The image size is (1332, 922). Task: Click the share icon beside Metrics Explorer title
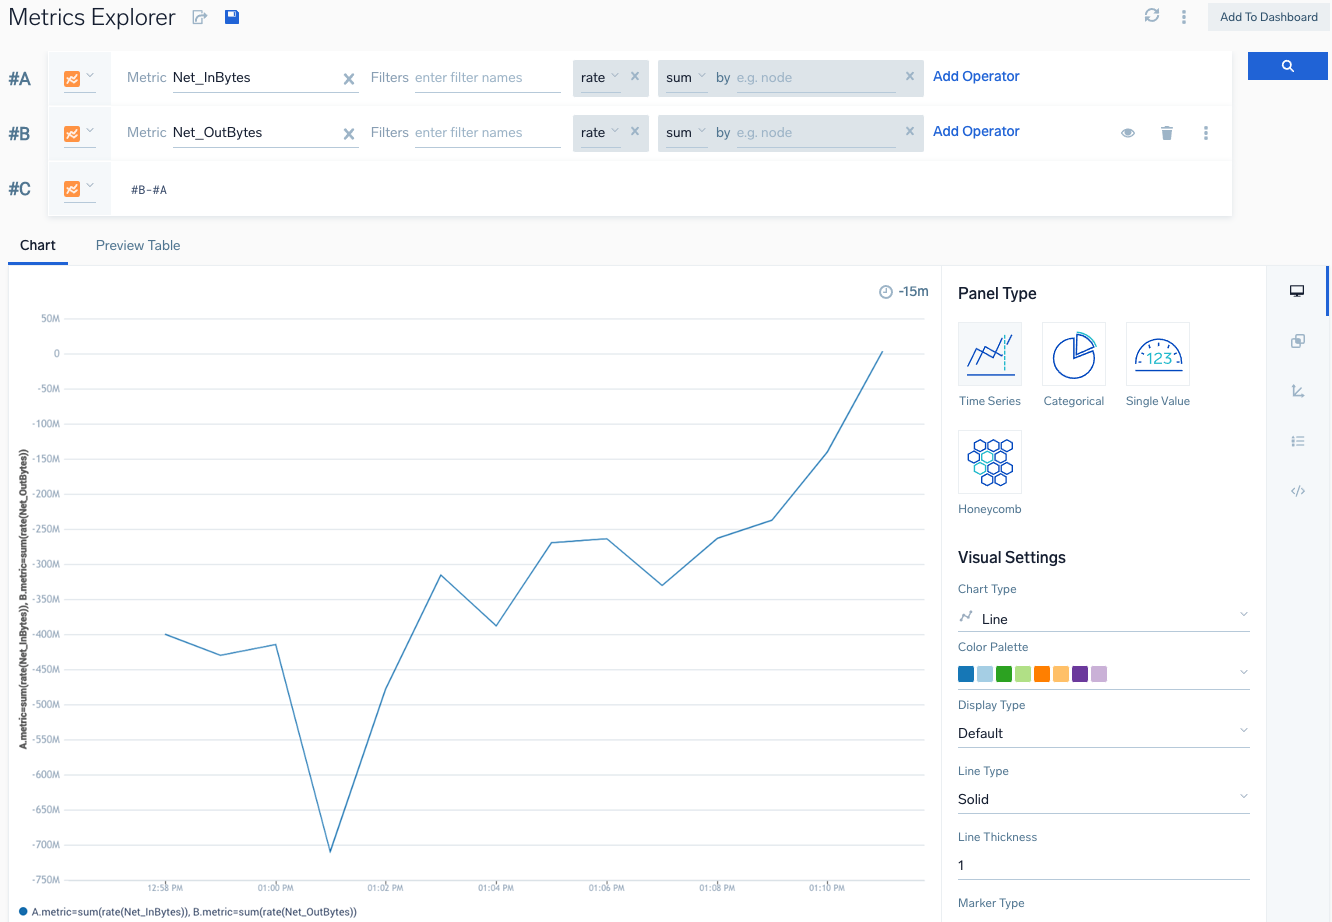200,17
